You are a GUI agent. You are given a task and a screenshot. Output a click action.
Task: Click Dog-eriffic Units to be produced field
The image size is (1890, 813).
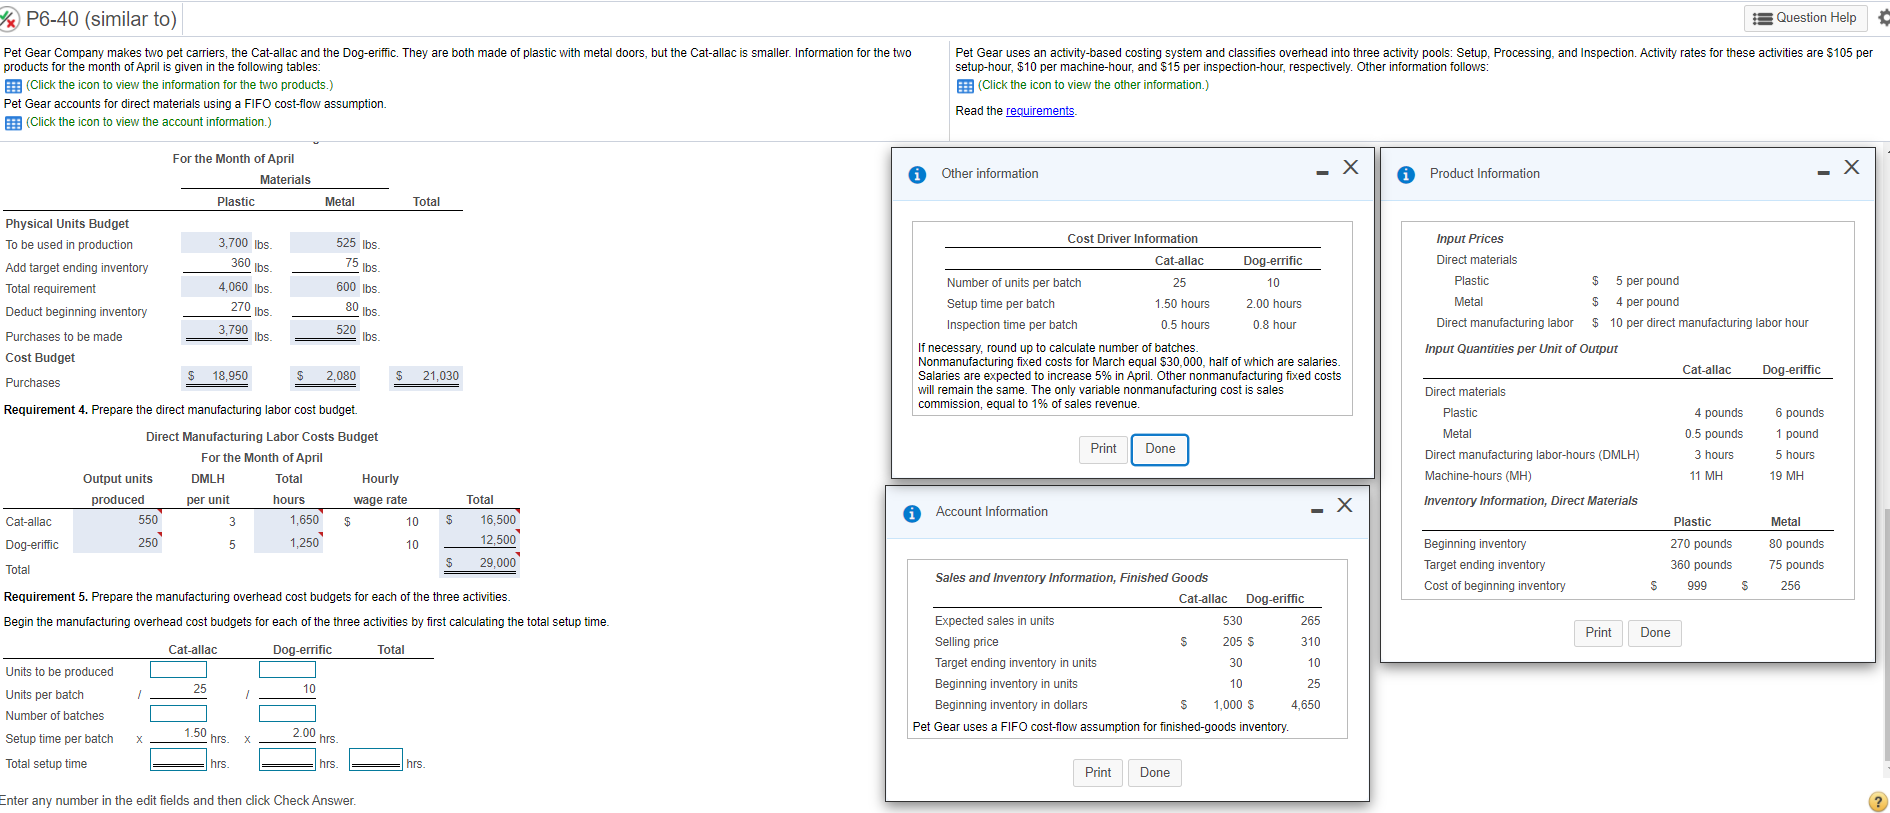[287, 670]
